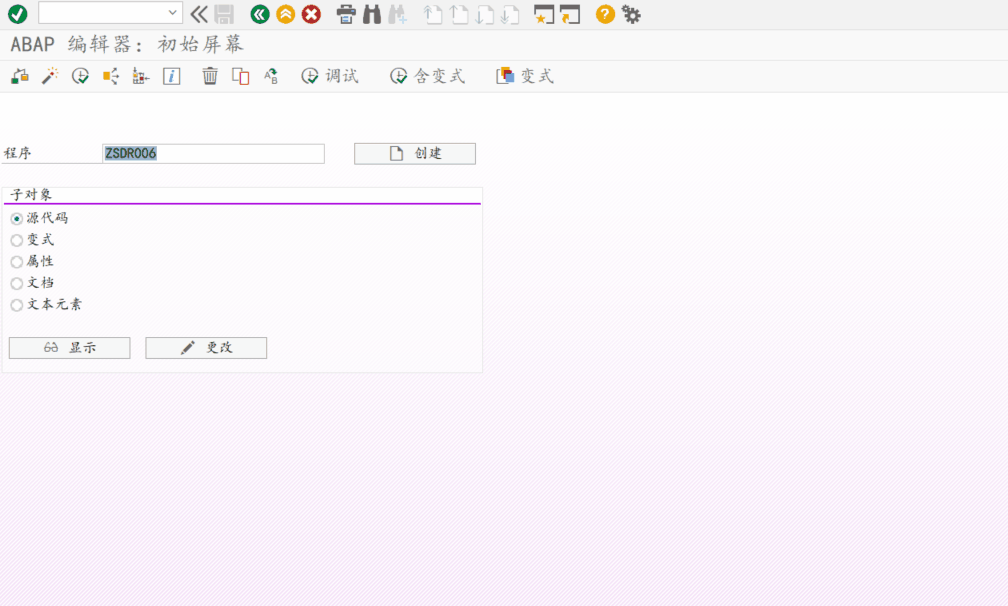Click the green checkmark Enter icon
The width and height of the screenshot is (1008, 606).
(x=14, y=14)
